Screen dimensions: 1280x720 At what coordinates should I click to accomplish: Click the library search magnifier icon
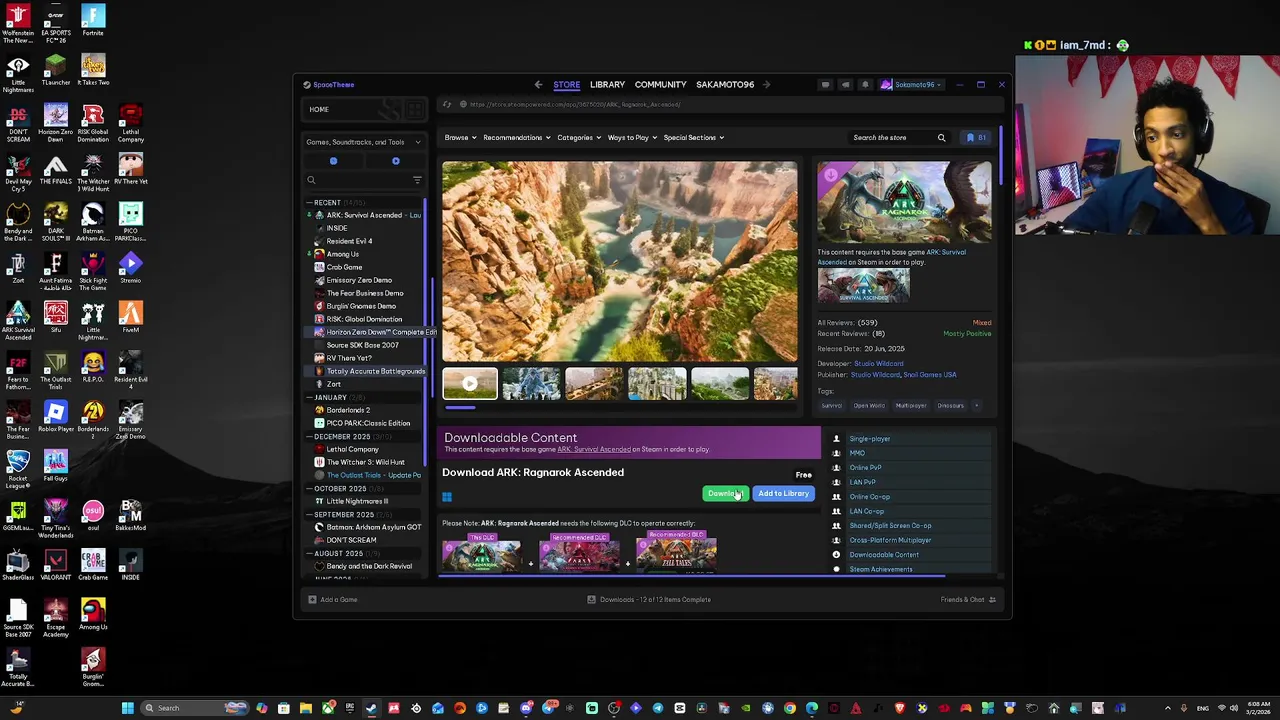point(311,180)
